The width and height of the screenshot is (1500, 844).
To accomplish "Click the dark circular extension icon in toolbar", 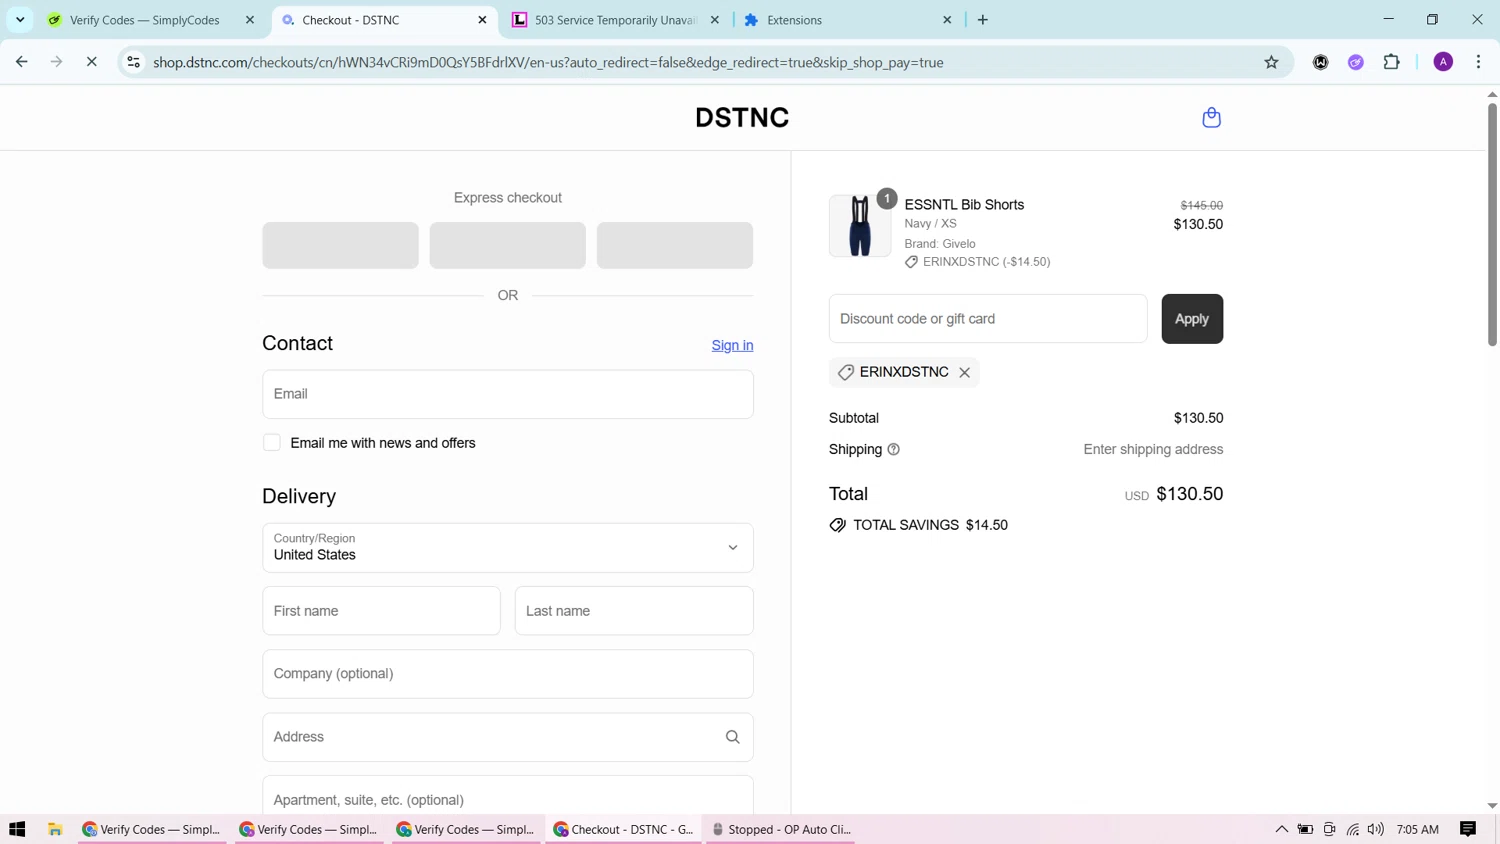I will [x=1321, y=62].
